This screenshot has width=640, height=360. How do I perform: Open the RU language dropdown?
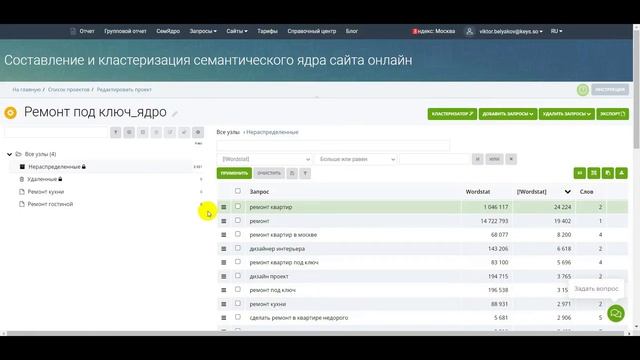(x=556, y=31)
